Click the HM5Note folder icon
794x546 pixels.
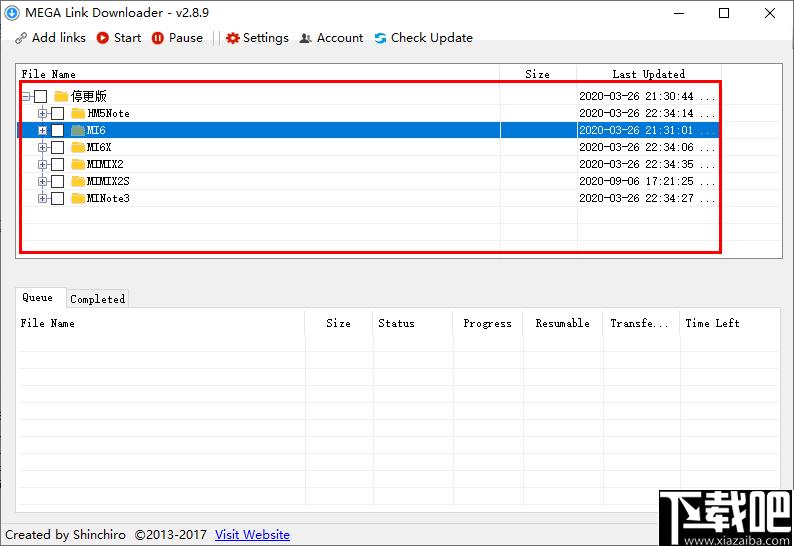pyautogui.click(x=78, y=113)
